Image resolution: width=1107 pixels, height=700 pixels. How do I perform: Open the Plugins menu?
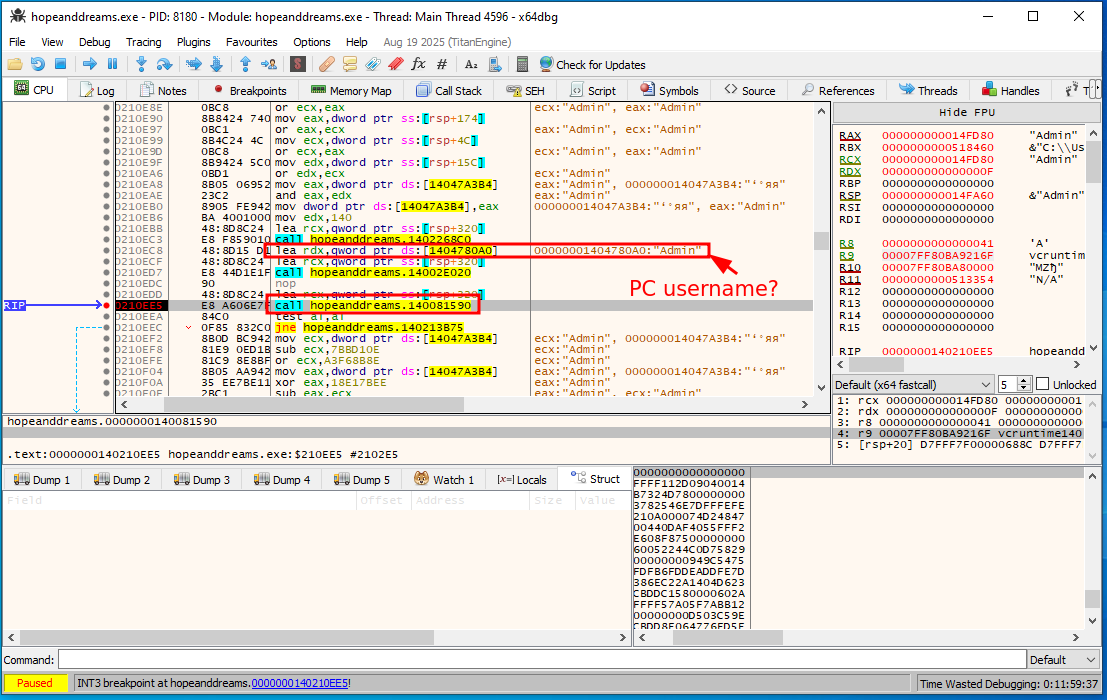click(194, 42)
